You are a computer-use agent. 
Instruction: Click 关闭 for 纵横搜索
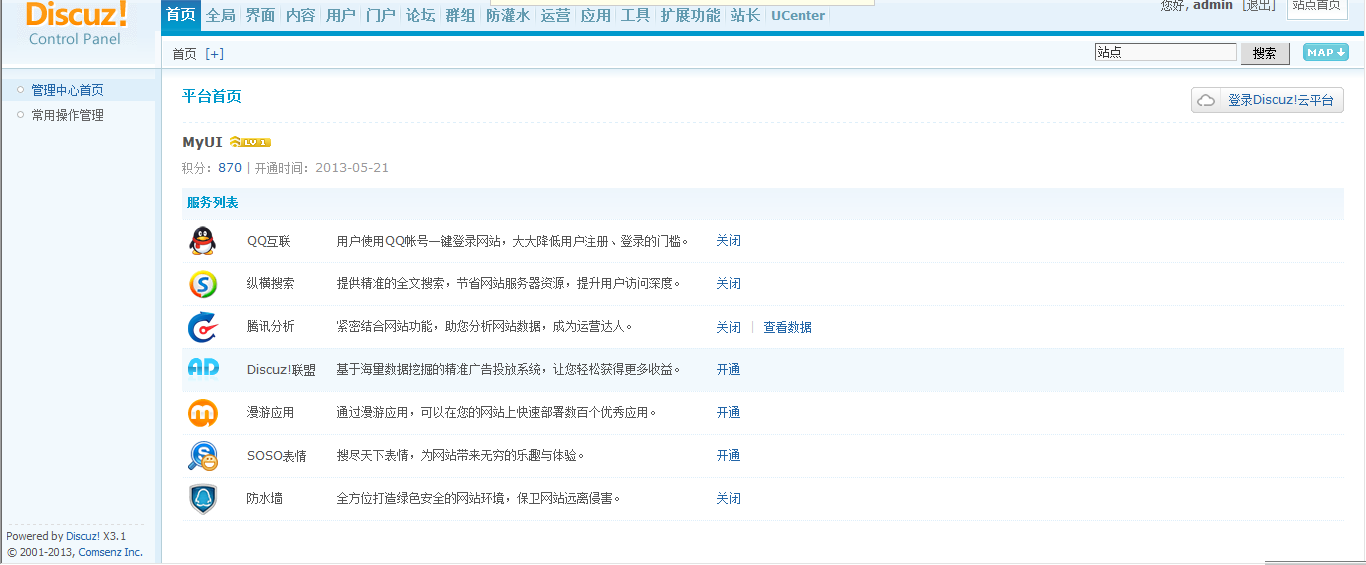728,284
